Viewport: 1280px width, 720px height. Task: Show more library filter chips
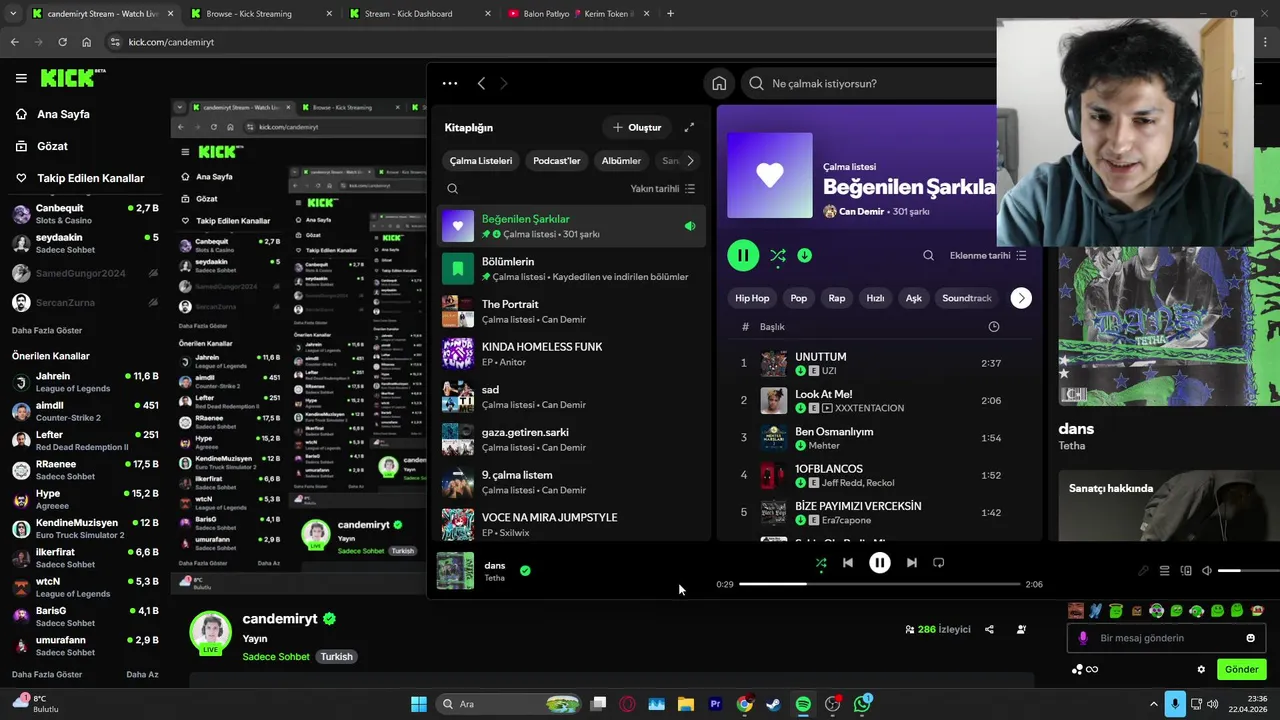689,161
